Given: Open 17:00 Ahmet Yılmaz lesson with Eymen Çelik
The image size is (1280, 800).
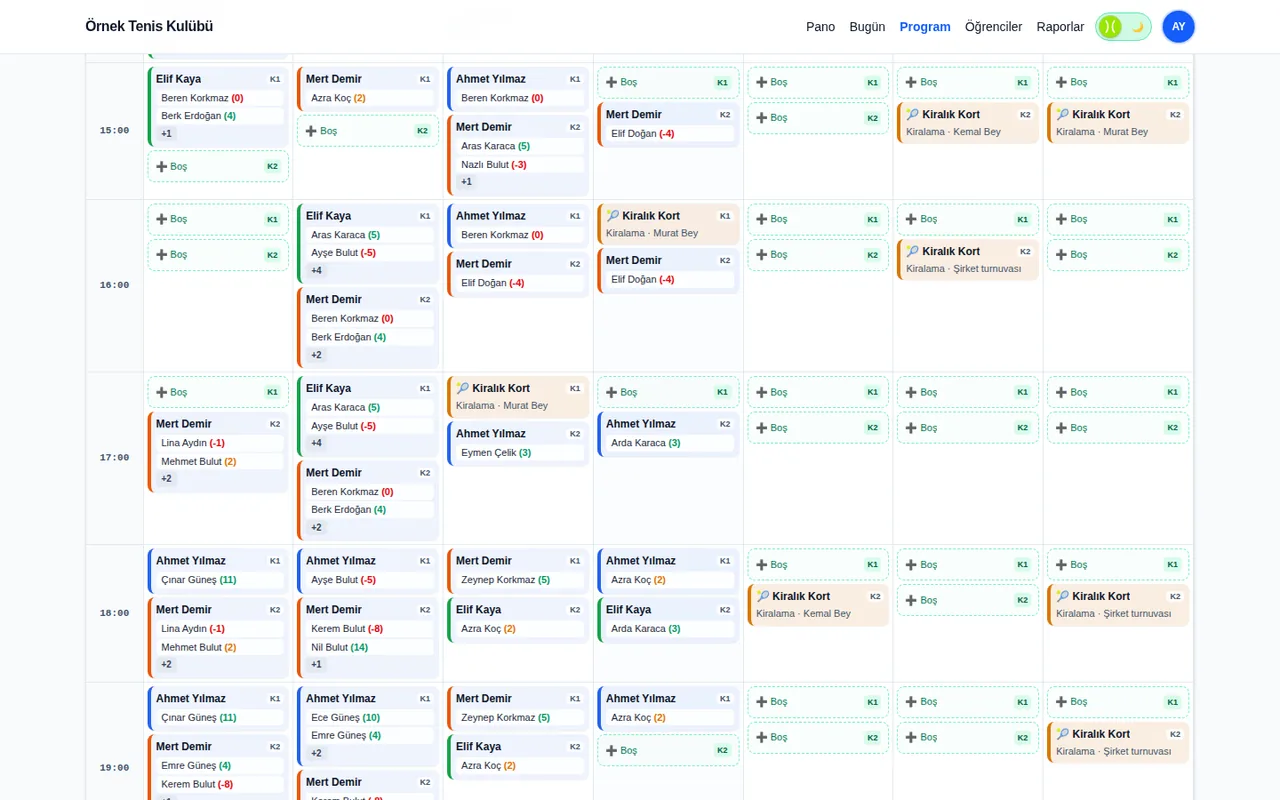Looking at the screenshot, I should [518, 444].
